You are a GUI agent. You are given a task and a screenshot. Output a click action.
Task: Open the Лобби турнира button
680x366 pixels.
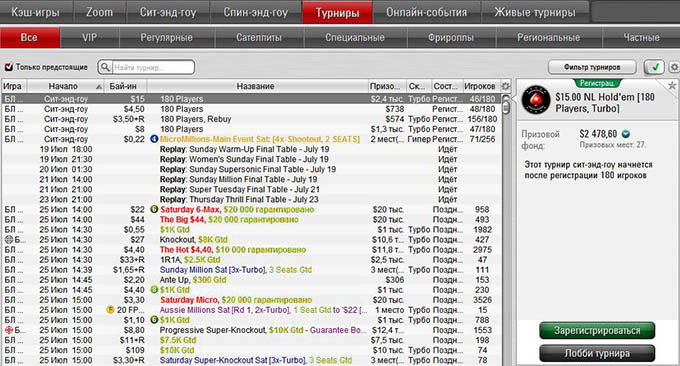click(597, 353)
